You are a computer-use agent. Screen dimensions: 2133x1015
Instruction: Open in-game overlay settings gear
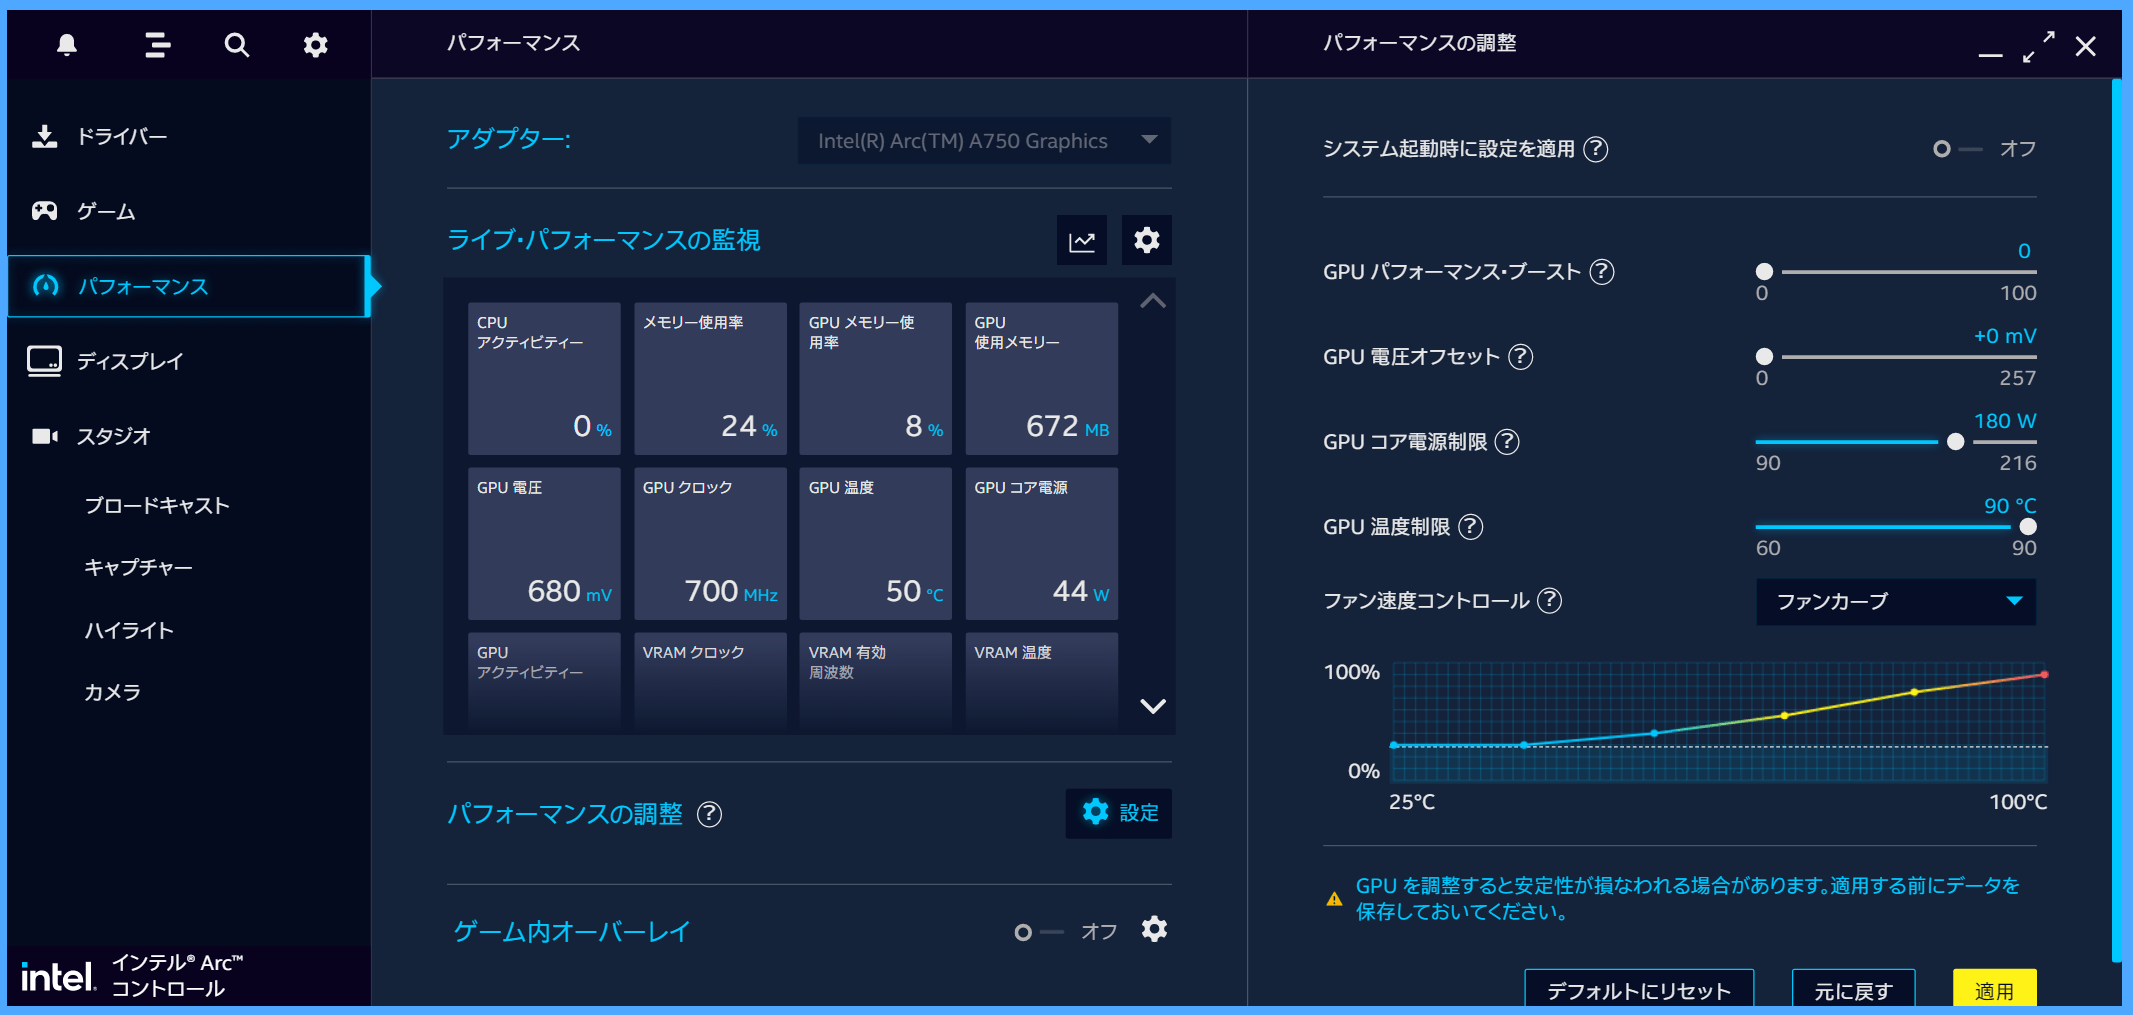point(1154,930)
